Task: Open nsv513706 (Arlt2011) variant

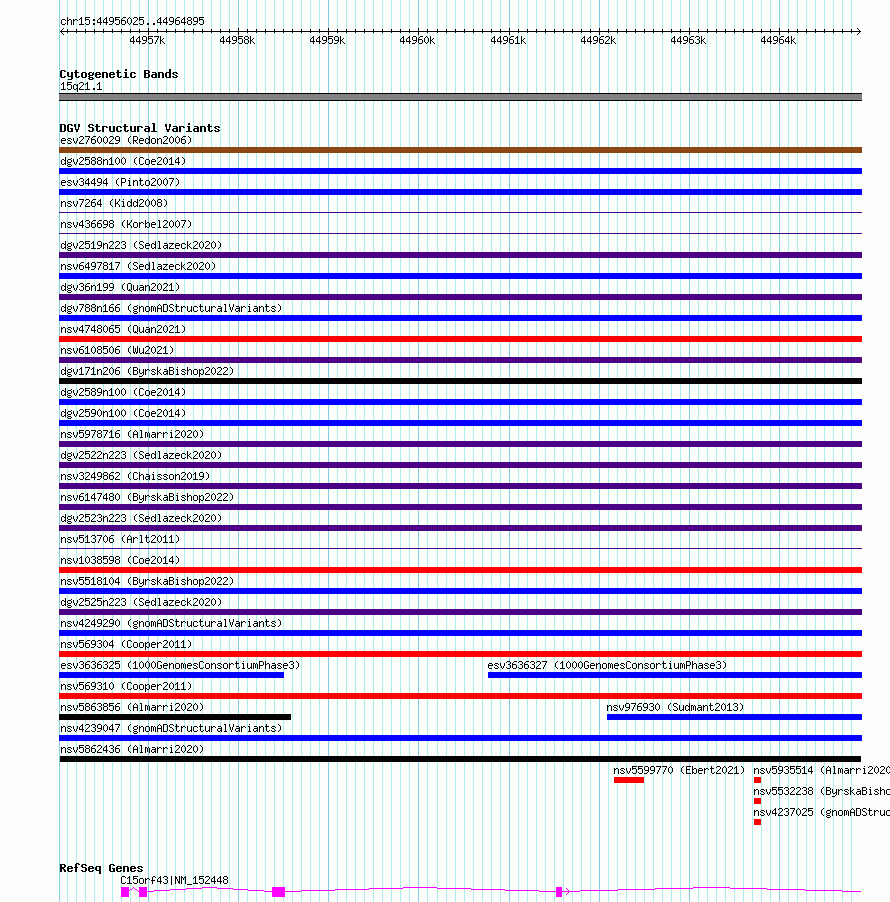Action: [120, 539]
